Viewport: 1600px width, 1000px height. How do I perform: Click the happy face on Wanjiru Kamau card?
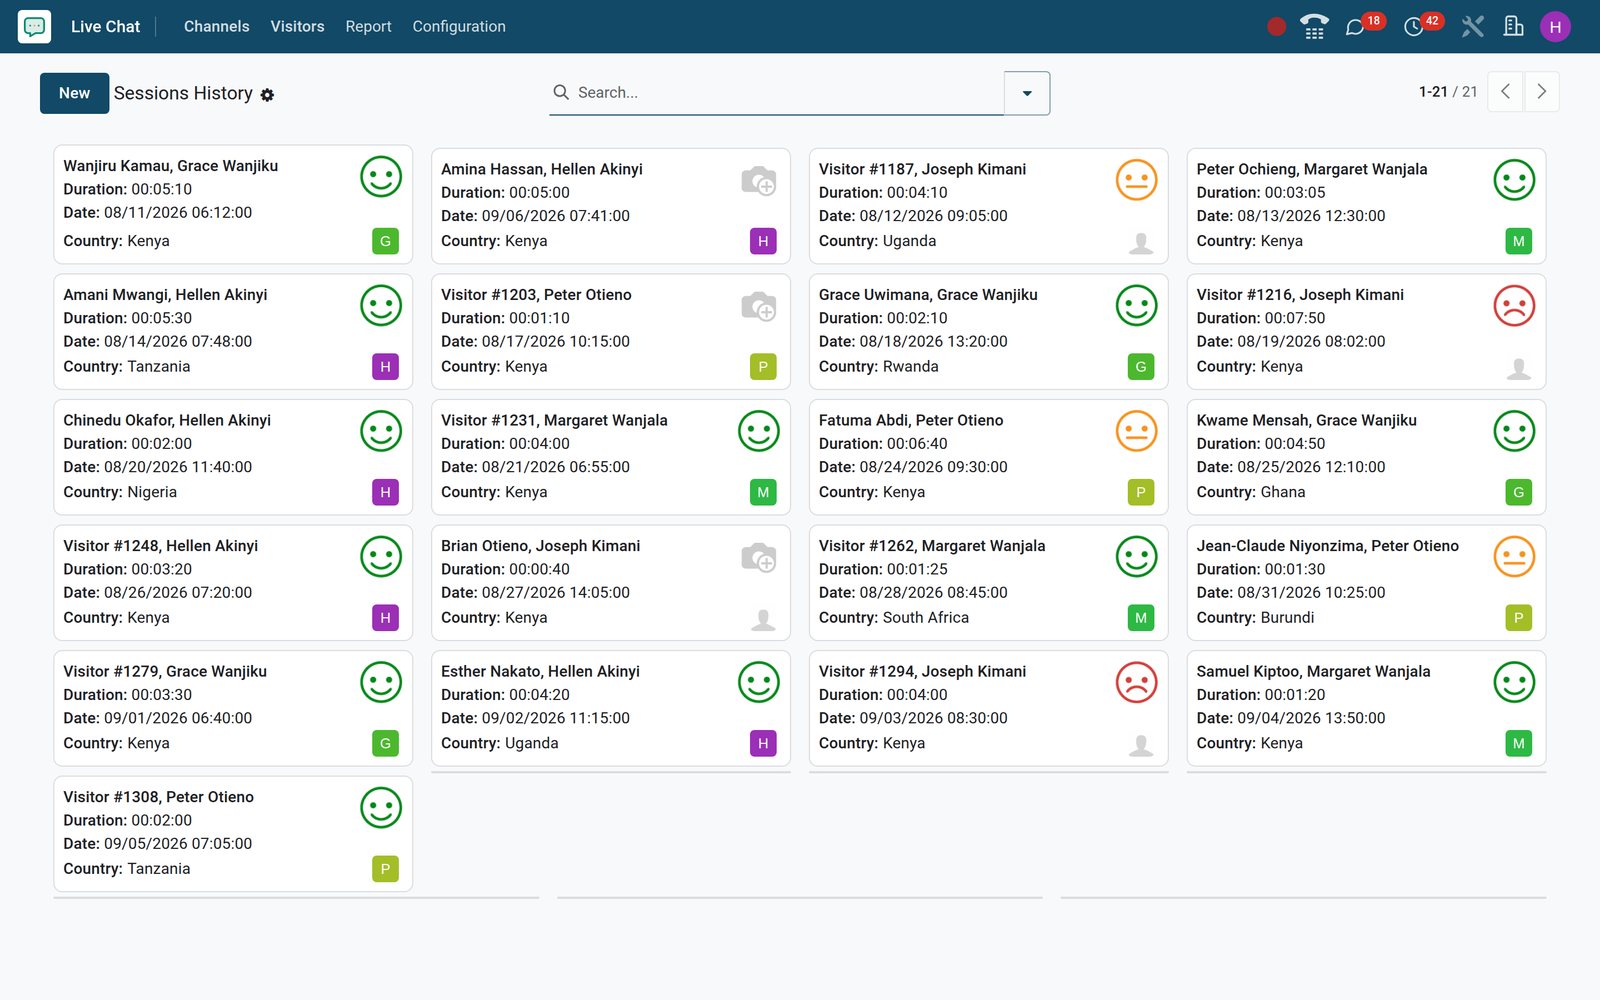(381, 177)
